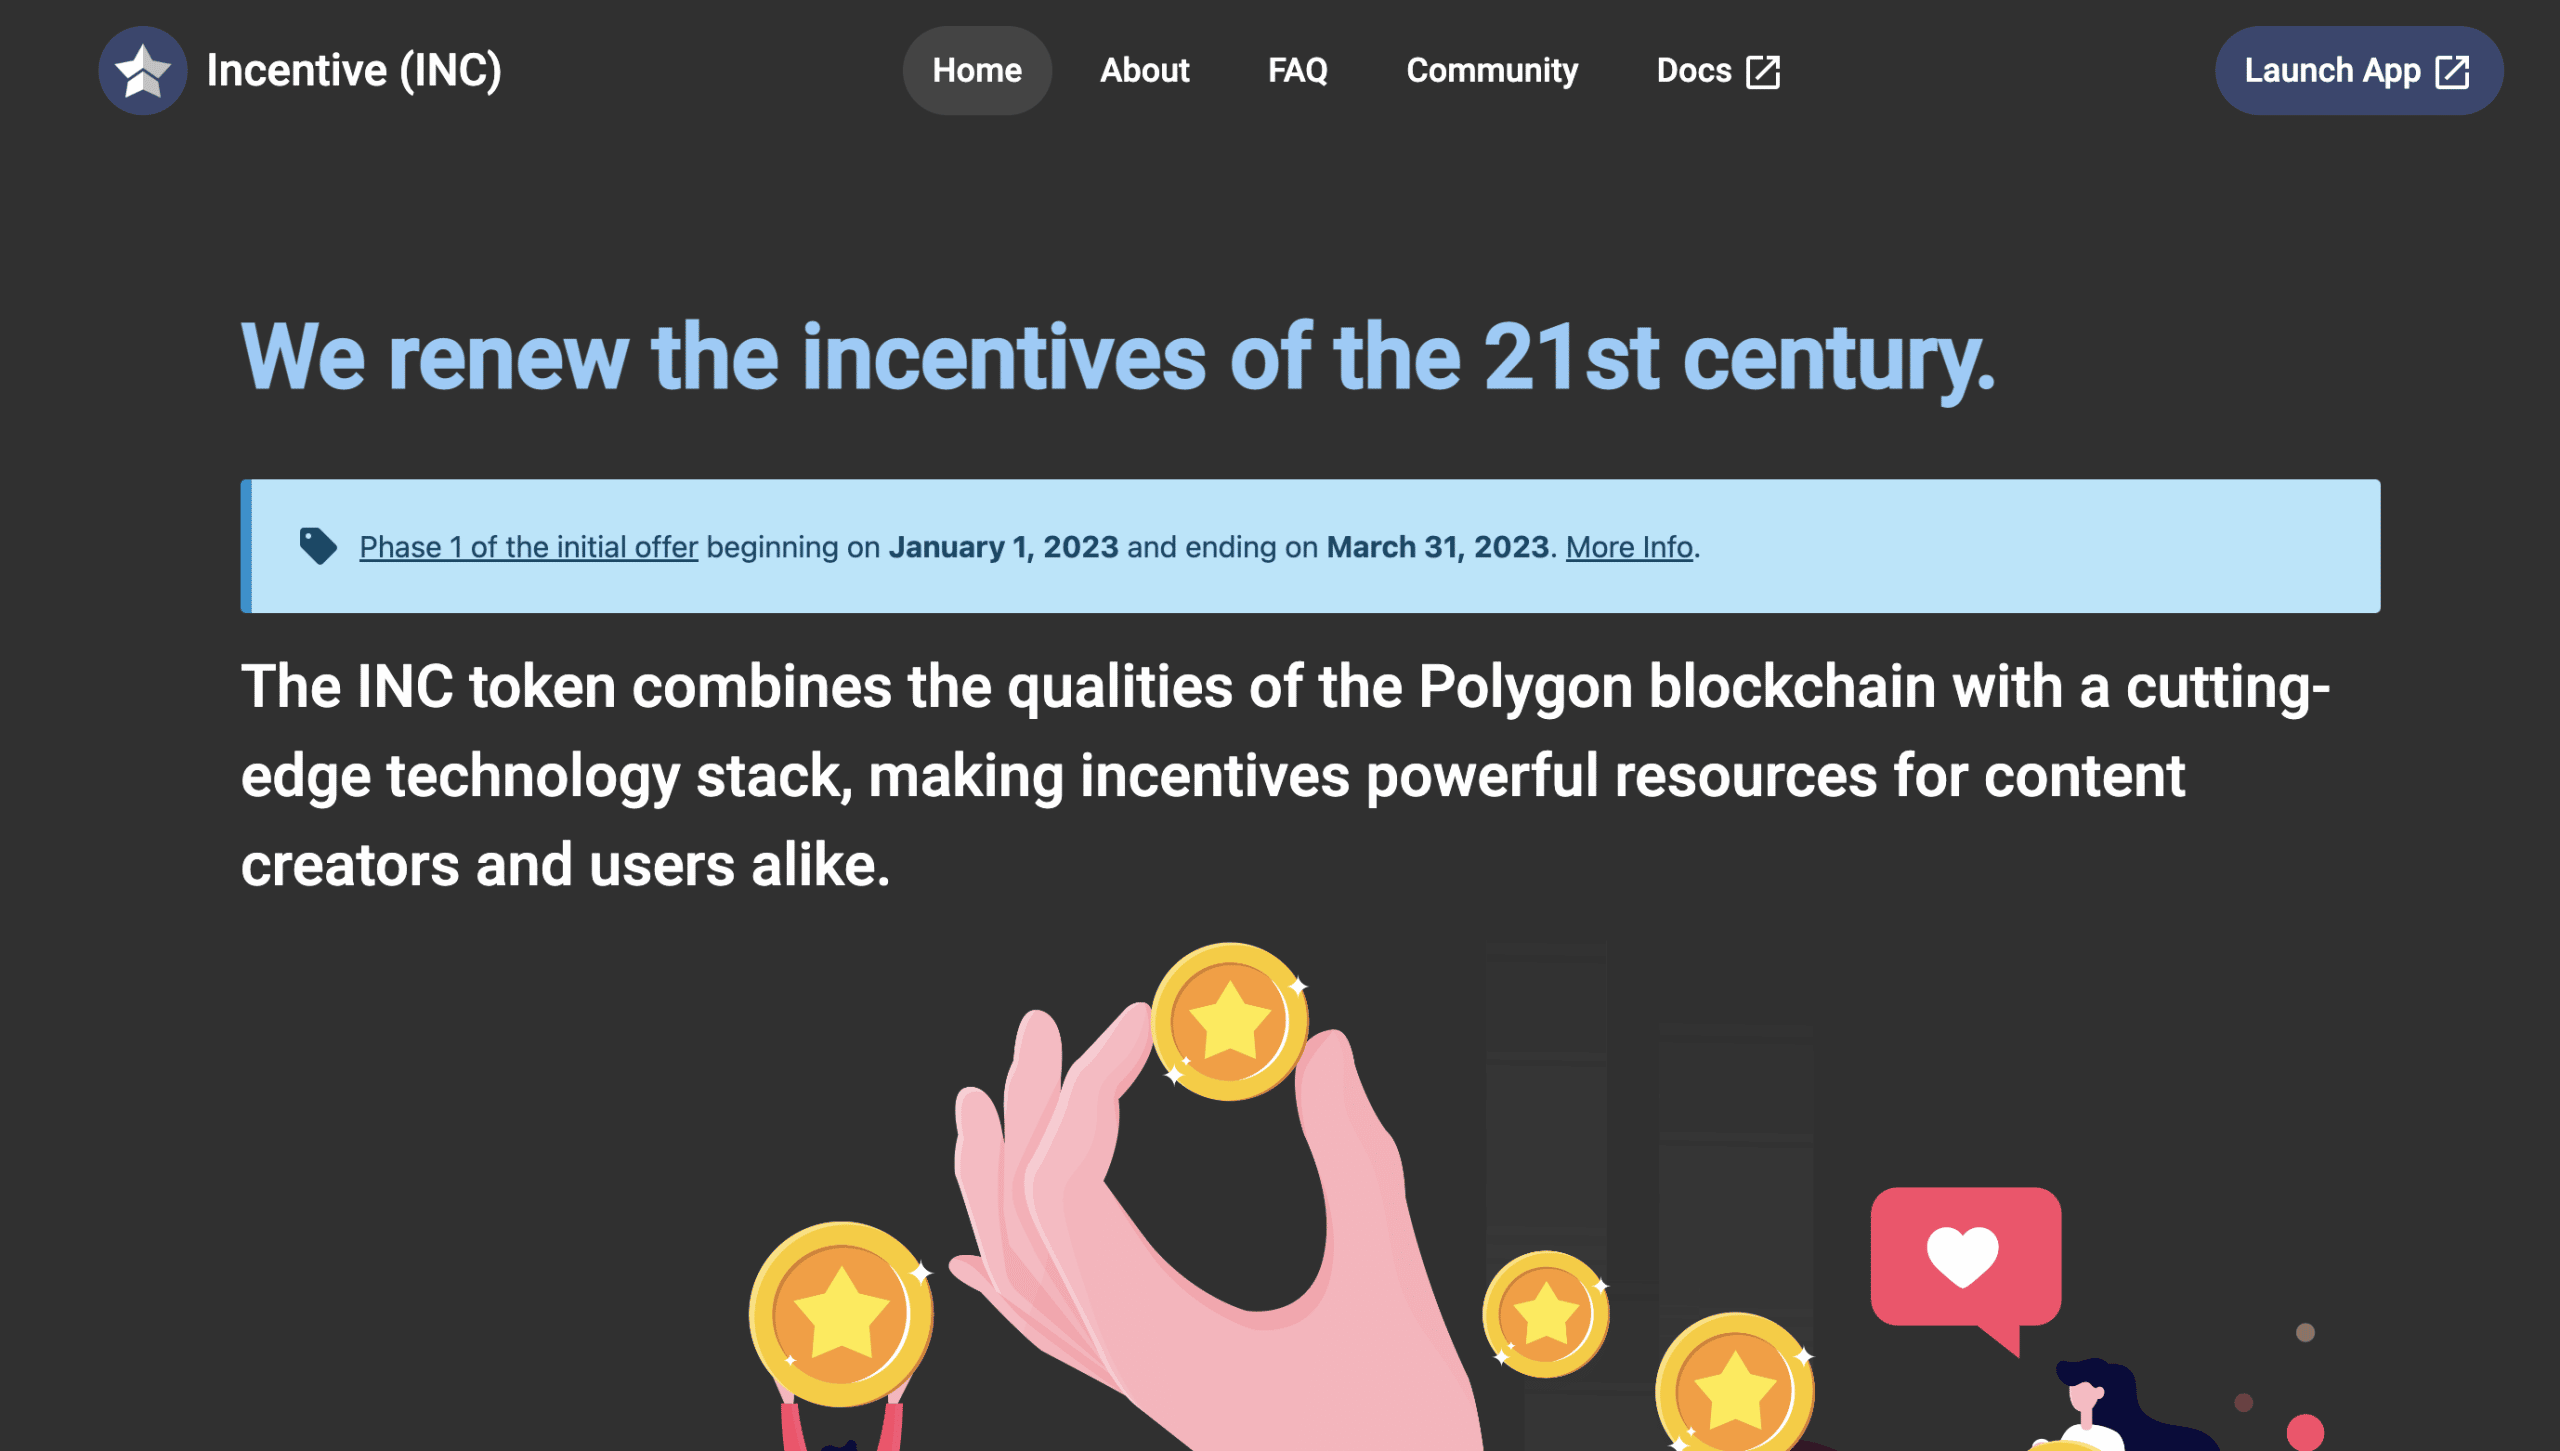Click the large star coin at lower left
This screenshot has width=2560, height=1451.
coord(841,1314)
